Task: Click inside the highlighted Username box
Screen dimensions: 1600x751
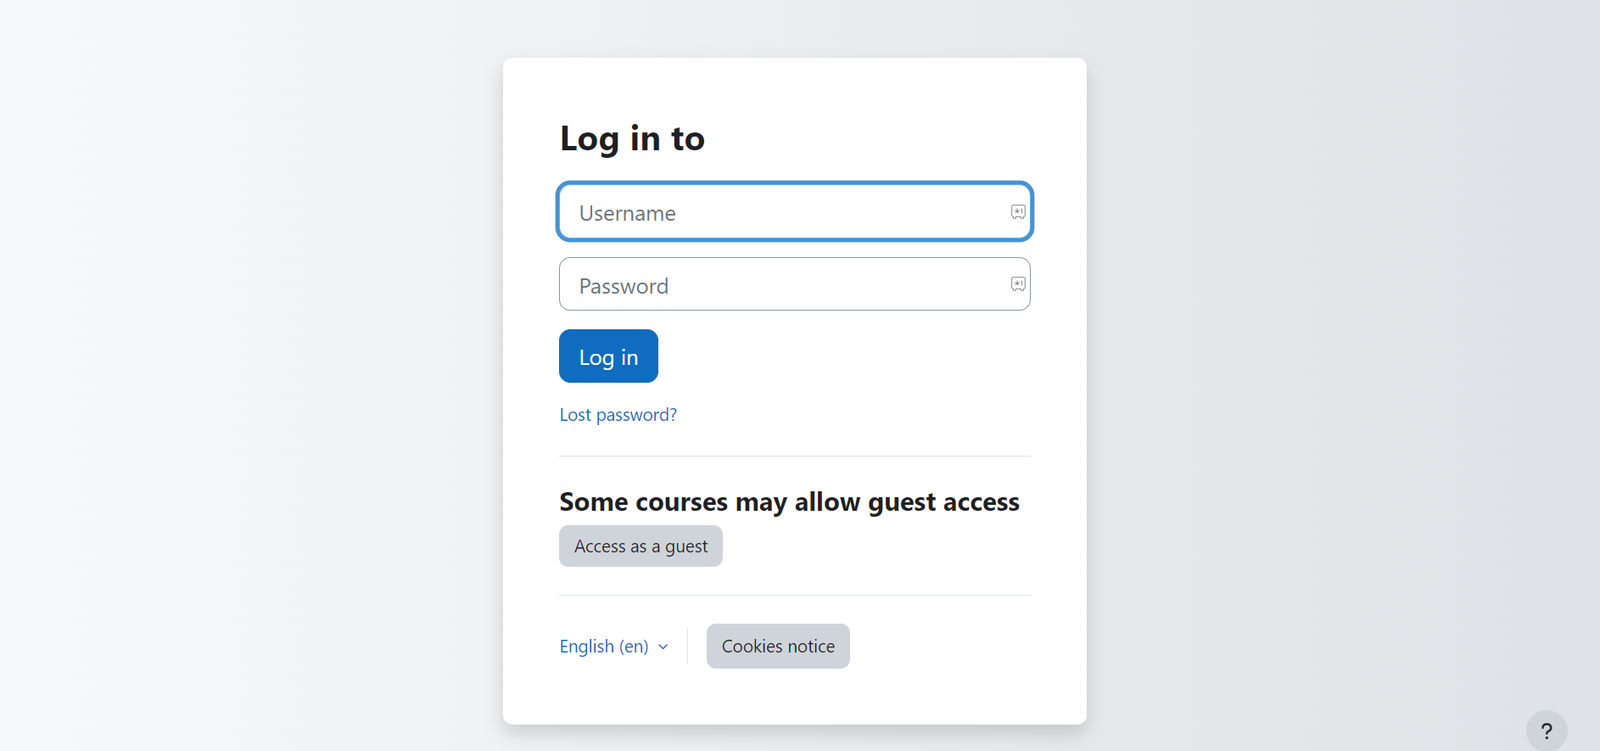Action: [790, 212]
